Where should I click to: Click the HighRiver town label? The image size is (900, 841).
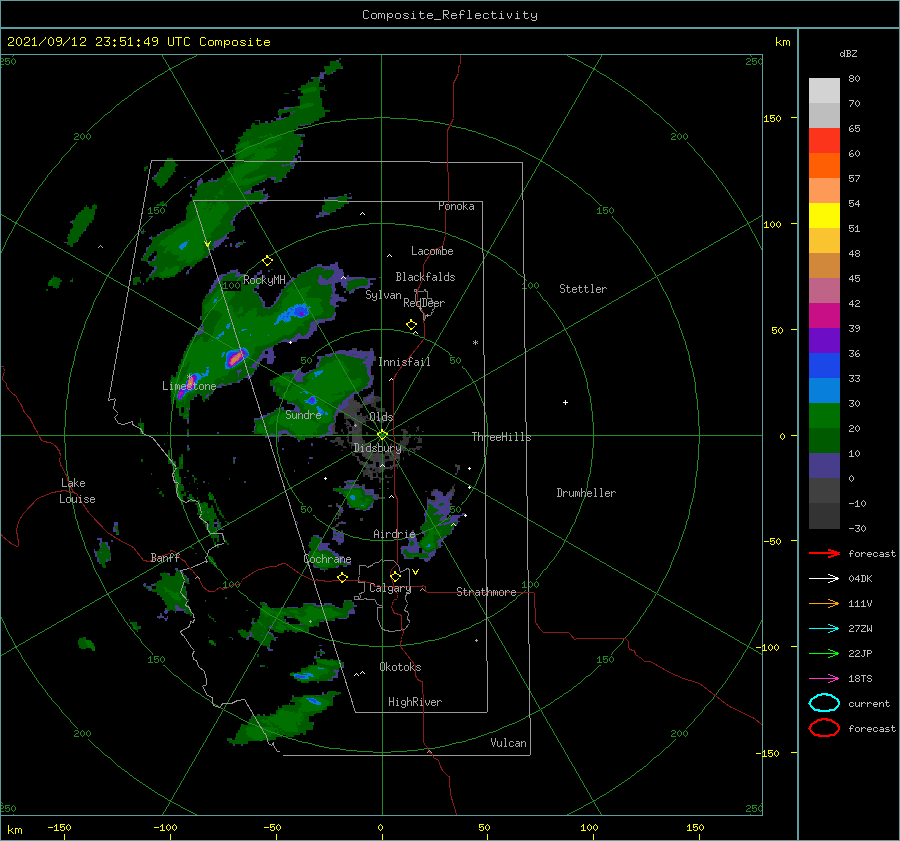[x=415, y=702]
